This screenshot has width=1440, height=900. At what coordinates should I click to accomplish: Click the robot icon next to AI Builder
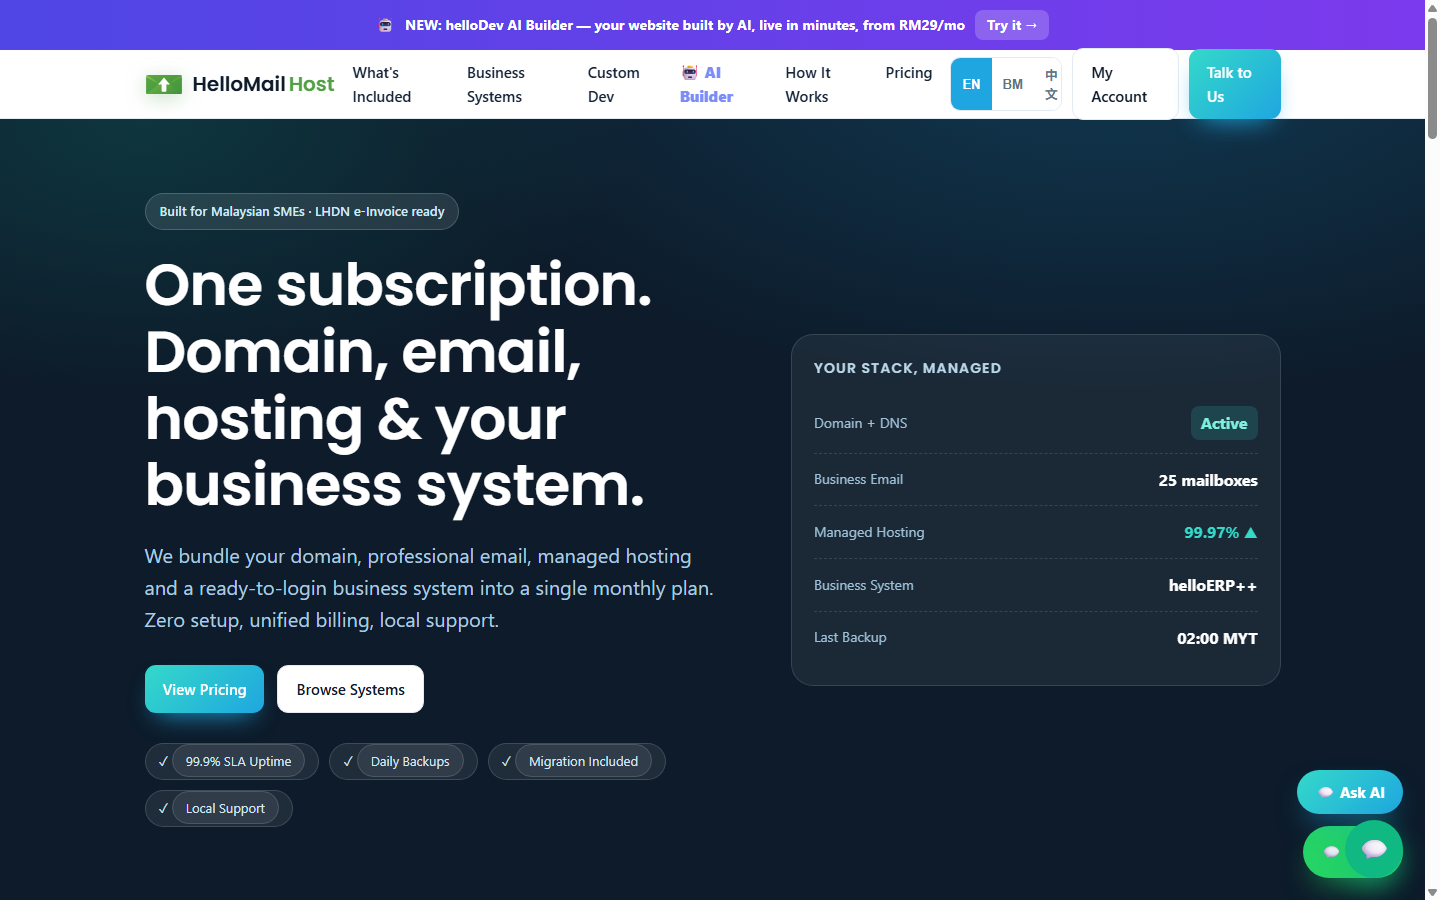point(690,72)
